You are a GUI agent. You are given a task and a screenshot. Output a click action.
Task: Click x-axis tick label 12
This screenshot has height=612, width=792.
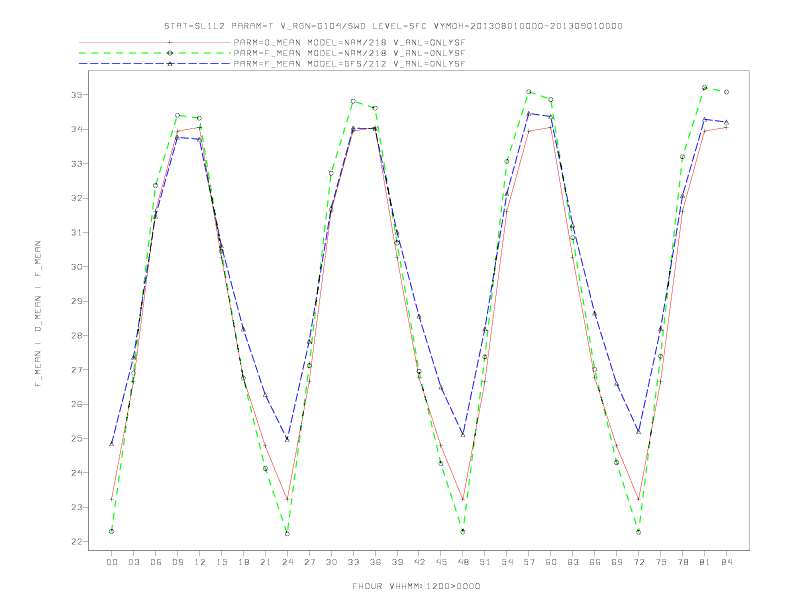200,562
